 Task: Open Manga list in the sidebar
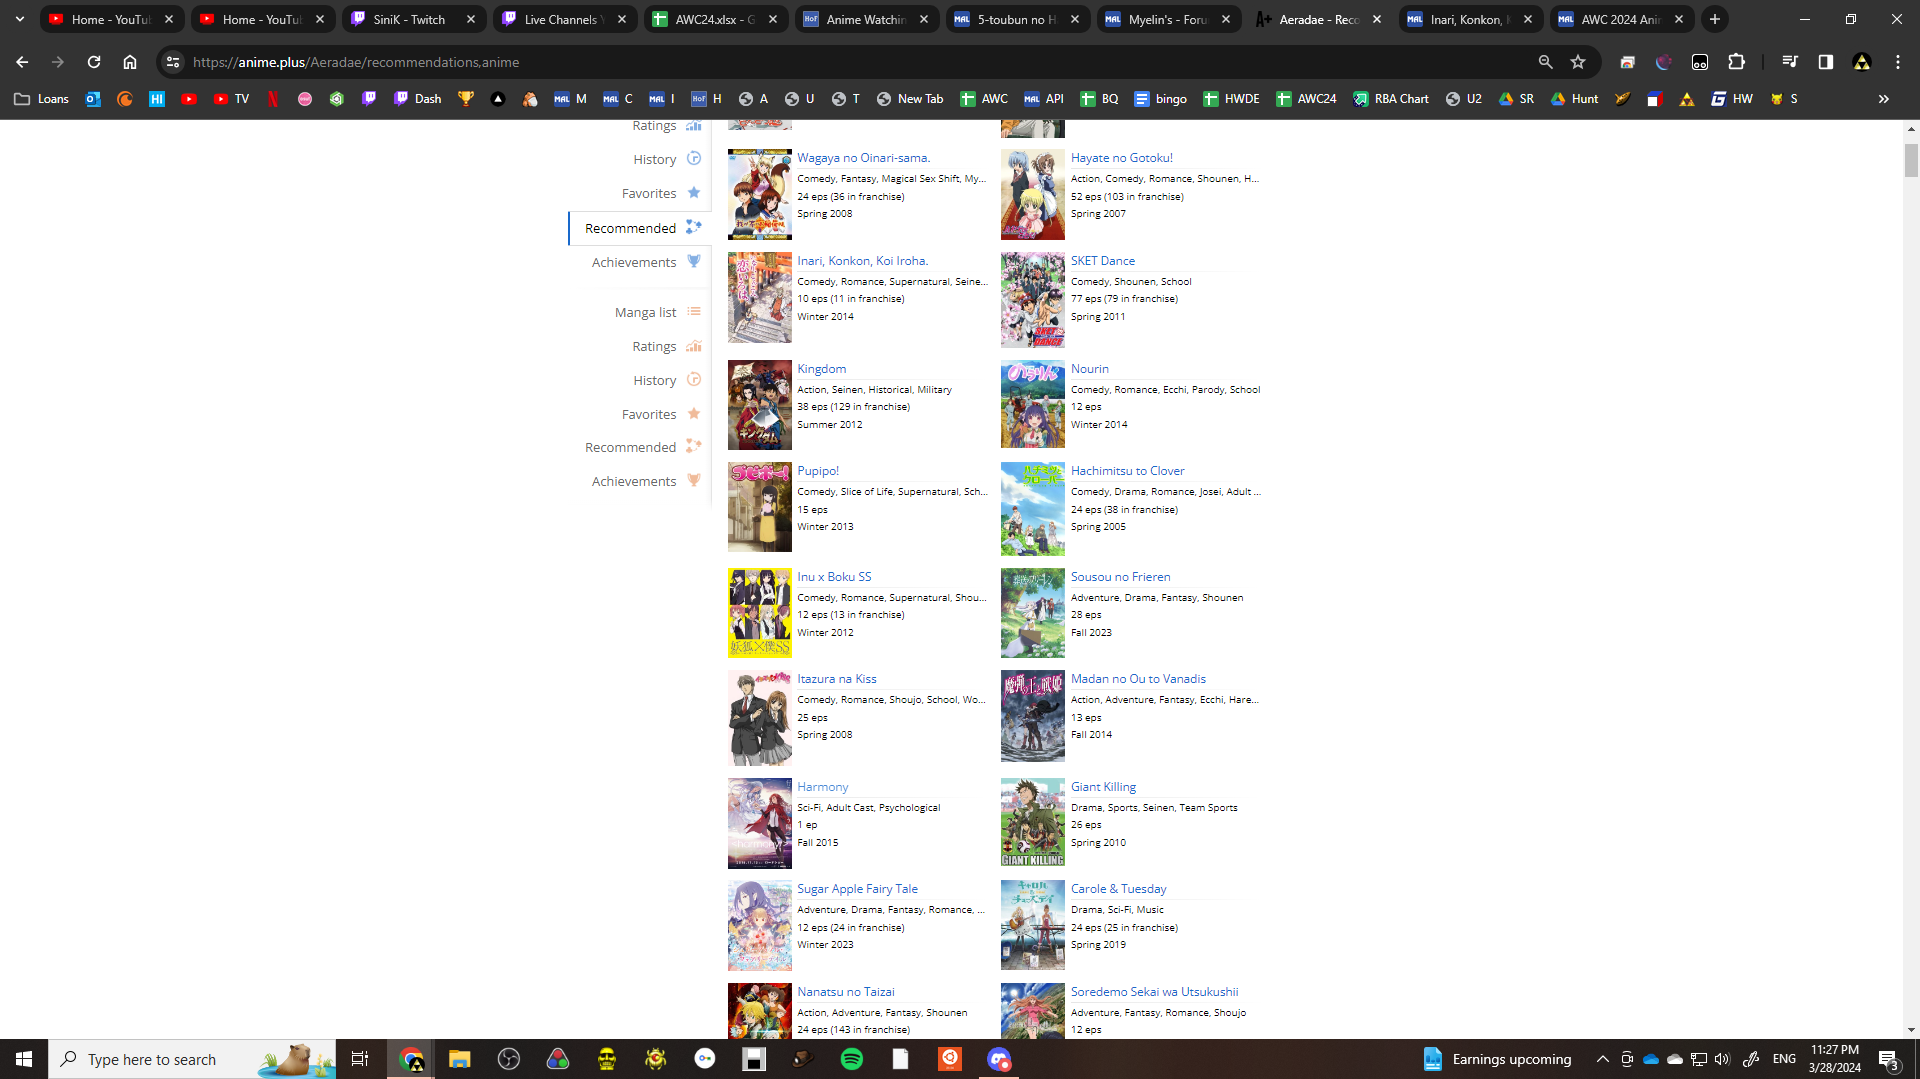tap(645, 312)
